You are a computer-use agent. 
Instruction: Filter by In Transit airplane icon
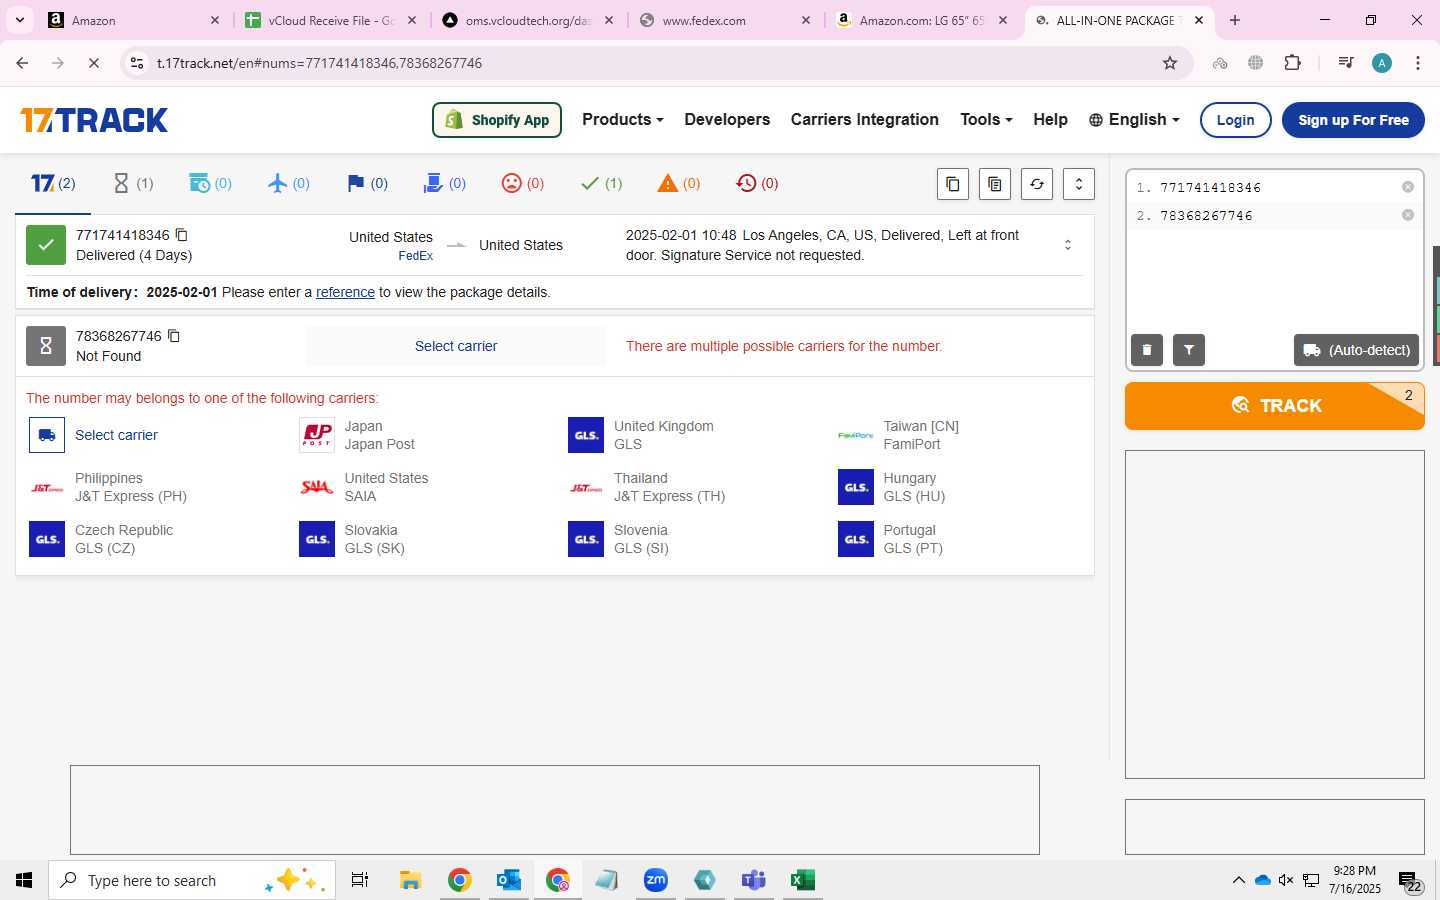point(289,183)
